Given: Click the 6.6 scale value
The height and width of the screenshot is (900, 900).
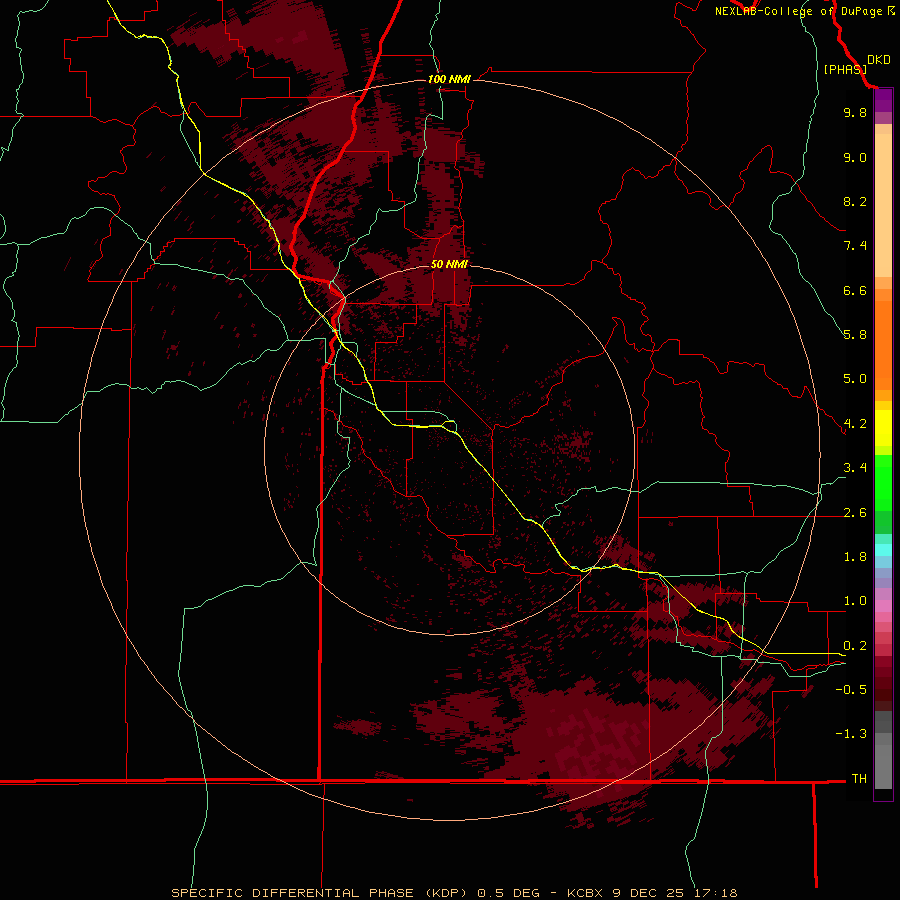Looking at the screenshot, I should point(855,290).
